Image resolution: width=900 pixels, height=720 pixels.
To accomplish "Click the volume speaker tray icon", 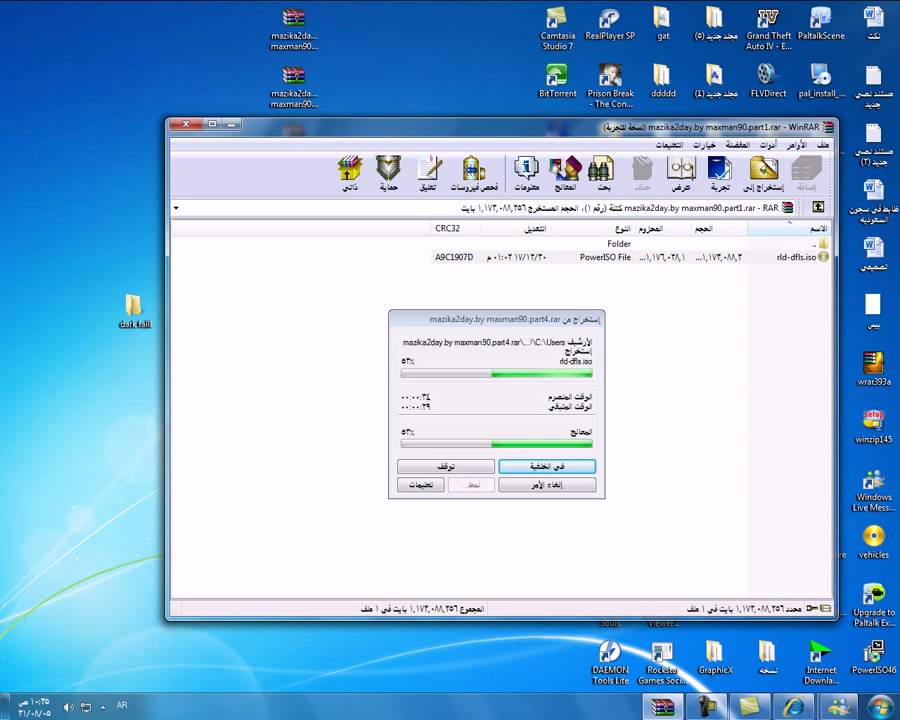I will coord(68,707).
